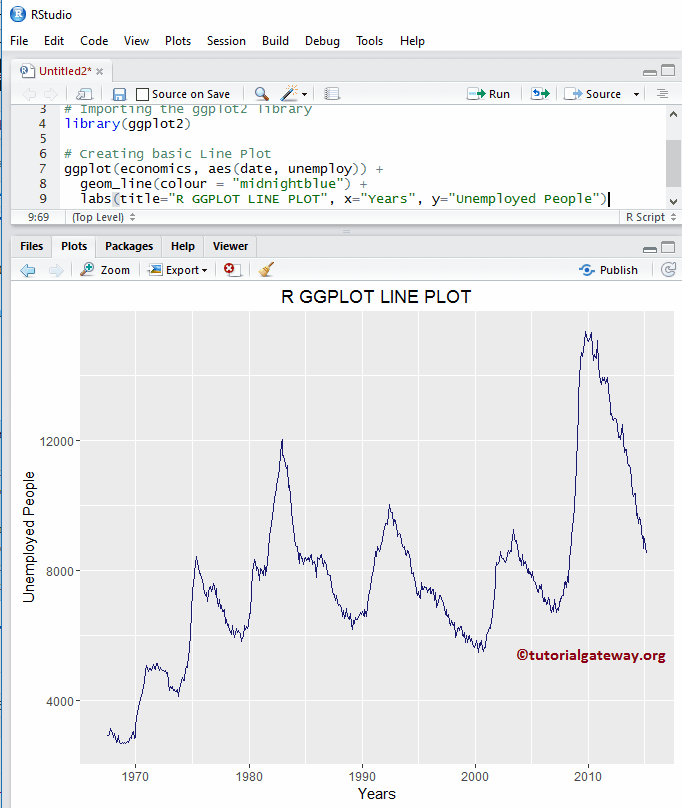
Task: Toggle the Source on Save checkbox
Action: [x=142, y=94]
